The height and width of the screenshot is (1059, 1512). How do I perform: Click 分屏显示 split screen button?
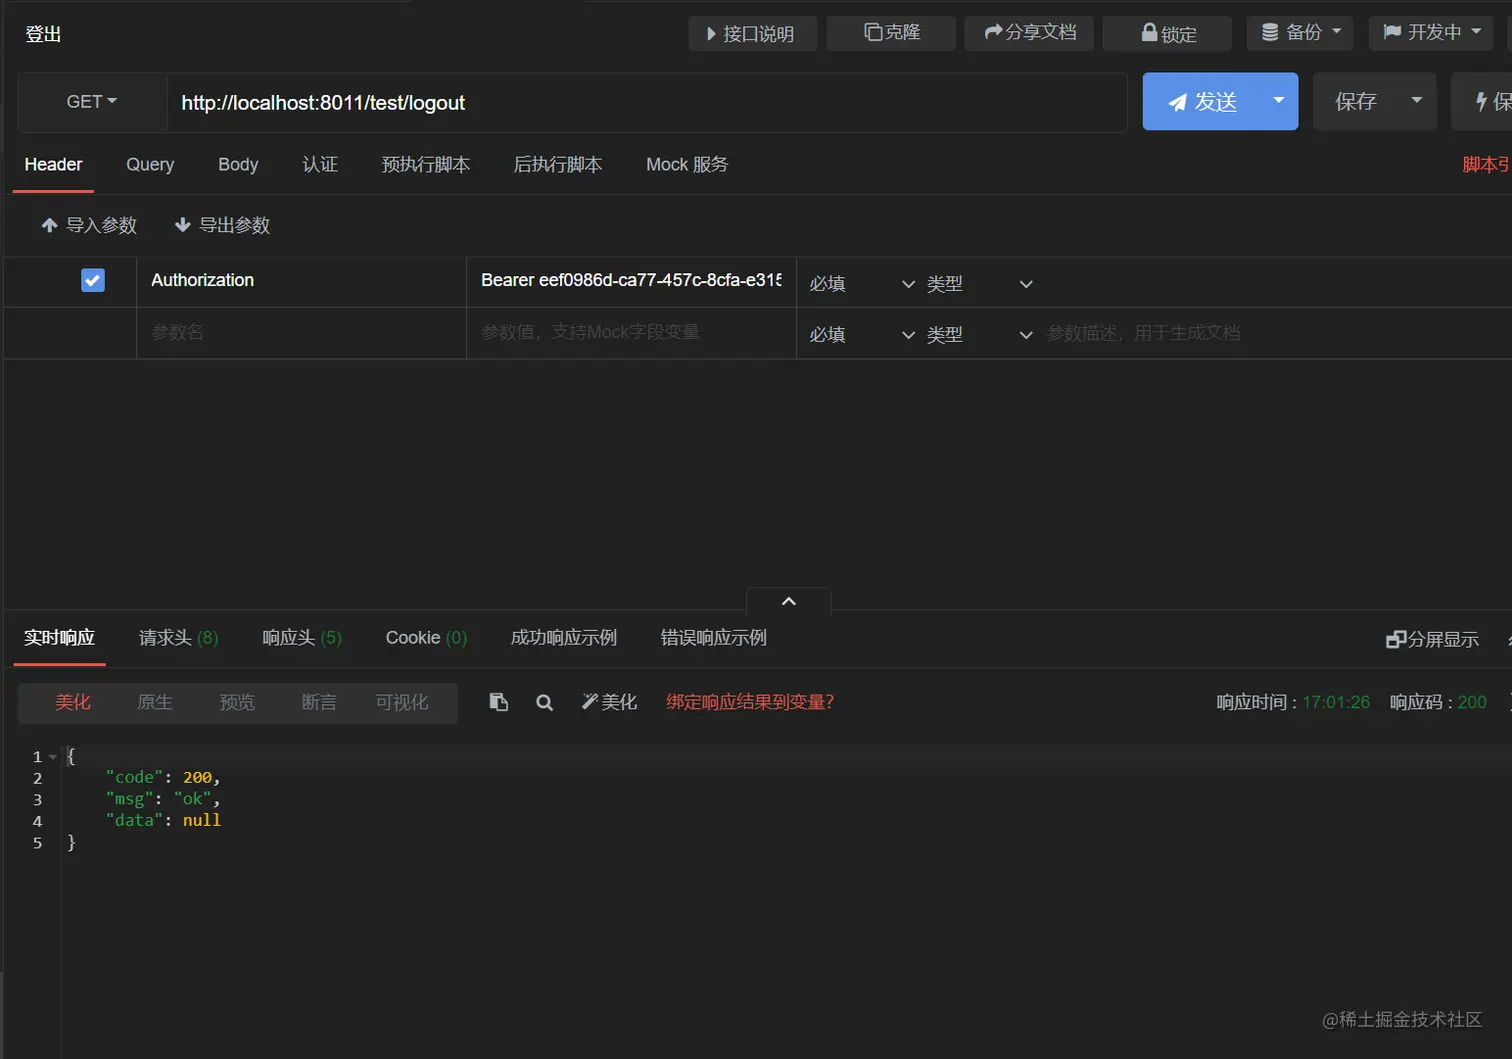coord(1432,640)
